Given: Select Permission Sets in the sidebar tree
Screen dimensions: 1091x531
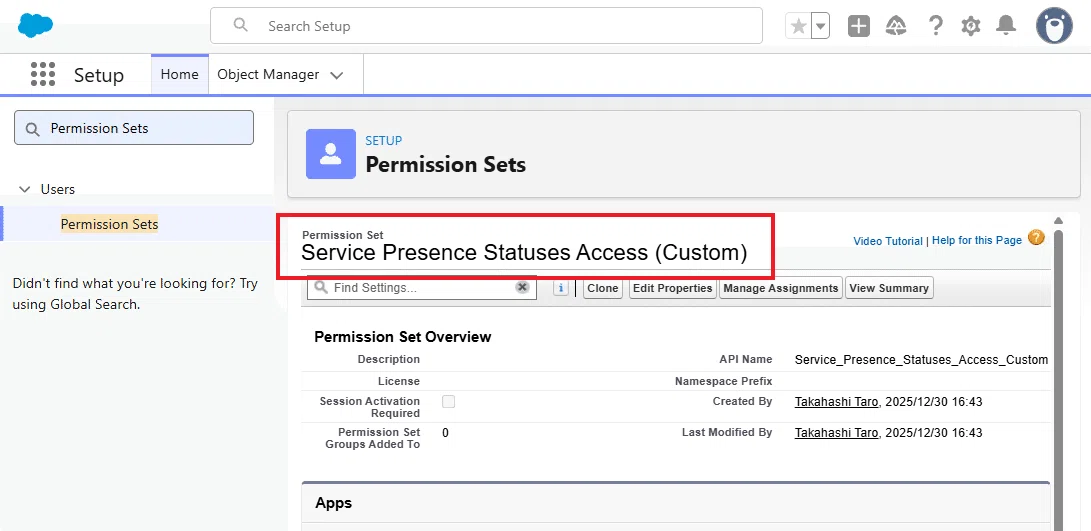Looking at the screenshot, I should coord(109,224).
